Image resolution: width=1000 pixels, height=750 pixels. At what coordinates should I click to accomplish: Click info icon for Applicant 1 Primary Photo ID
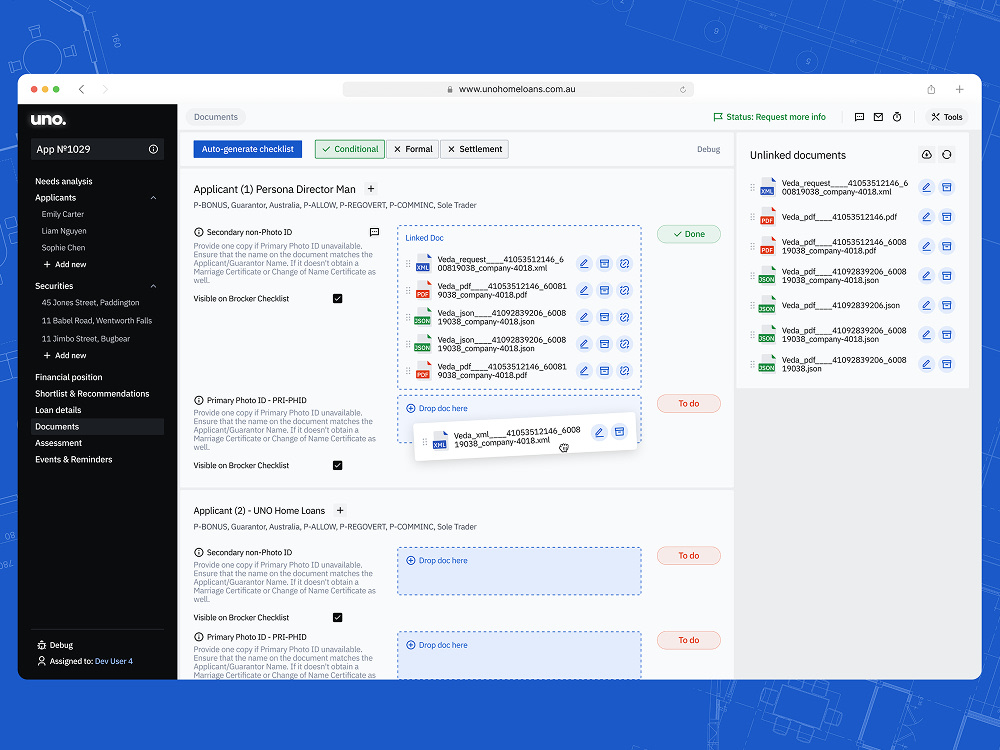(x=198, y=401)
